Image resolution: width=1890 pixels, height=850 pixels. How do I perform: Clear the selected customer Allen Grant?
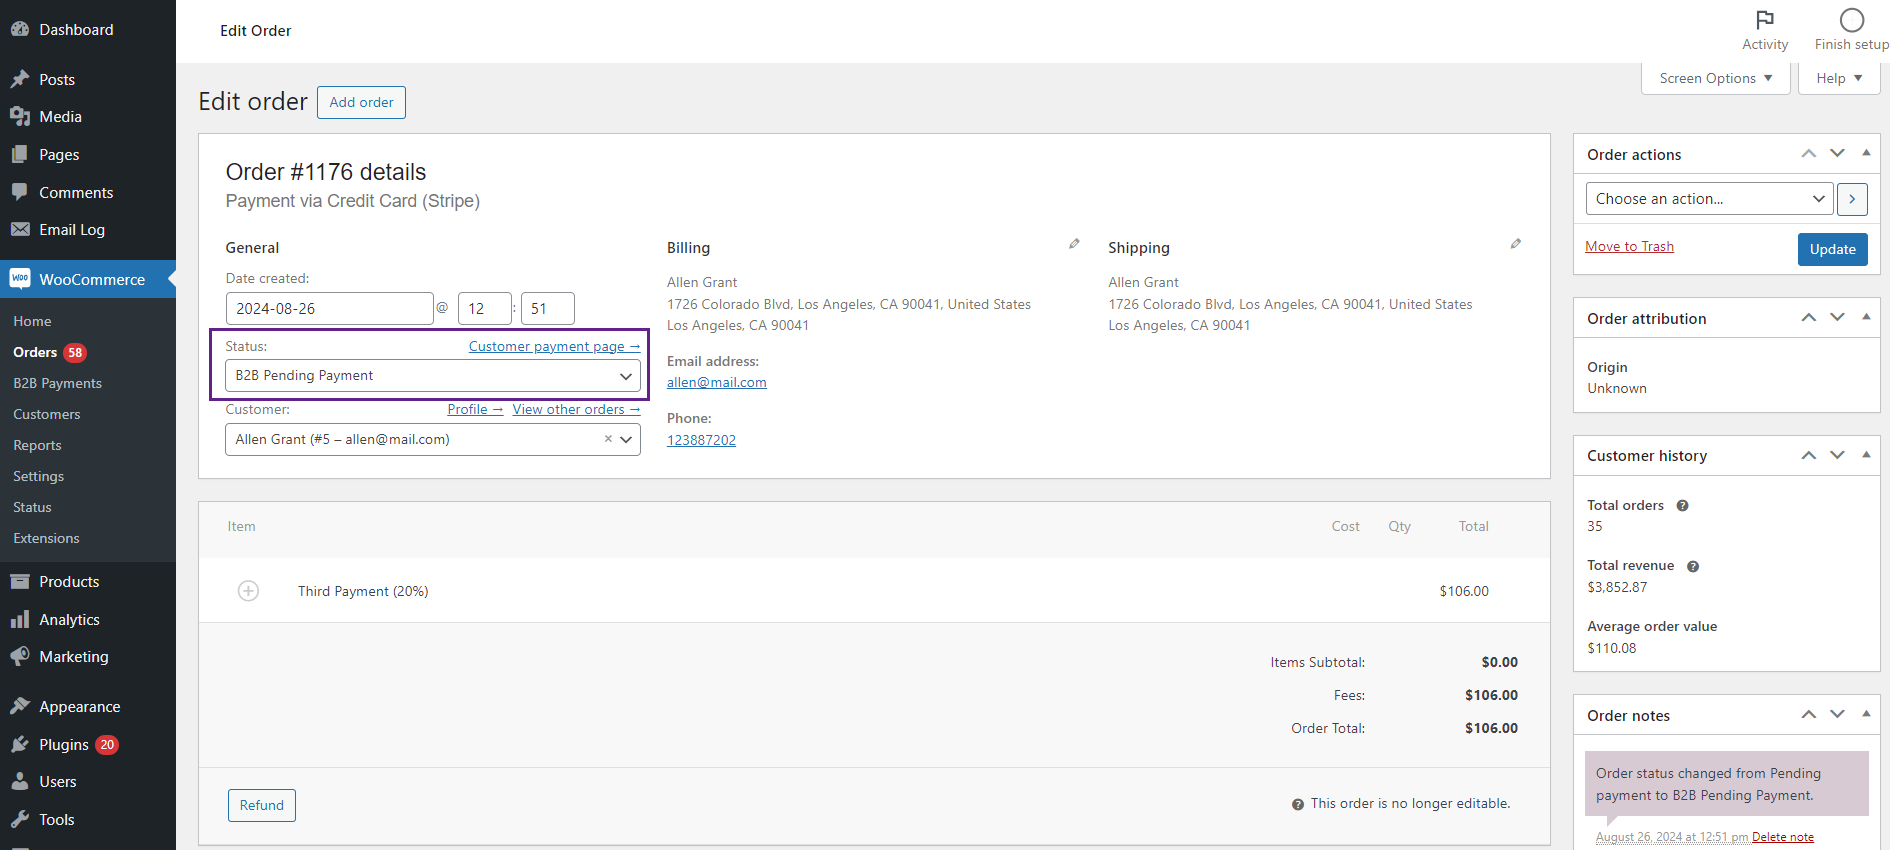[x=608, y=439]
